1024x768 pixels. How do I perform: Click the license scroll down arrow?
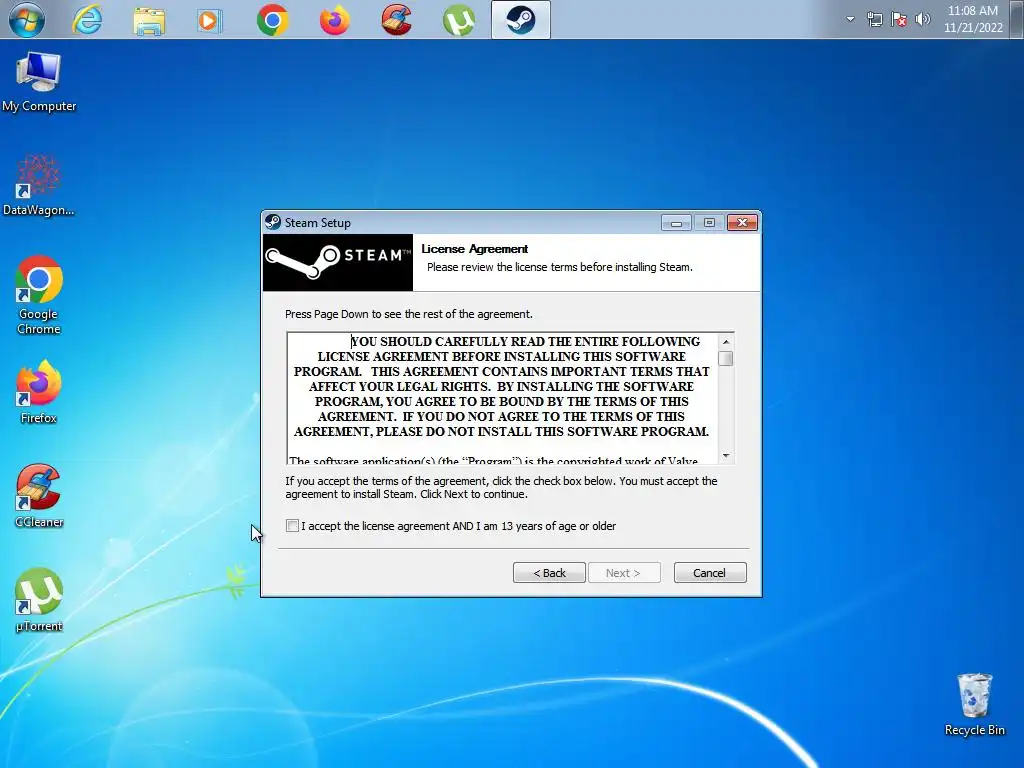pos(726,455)
